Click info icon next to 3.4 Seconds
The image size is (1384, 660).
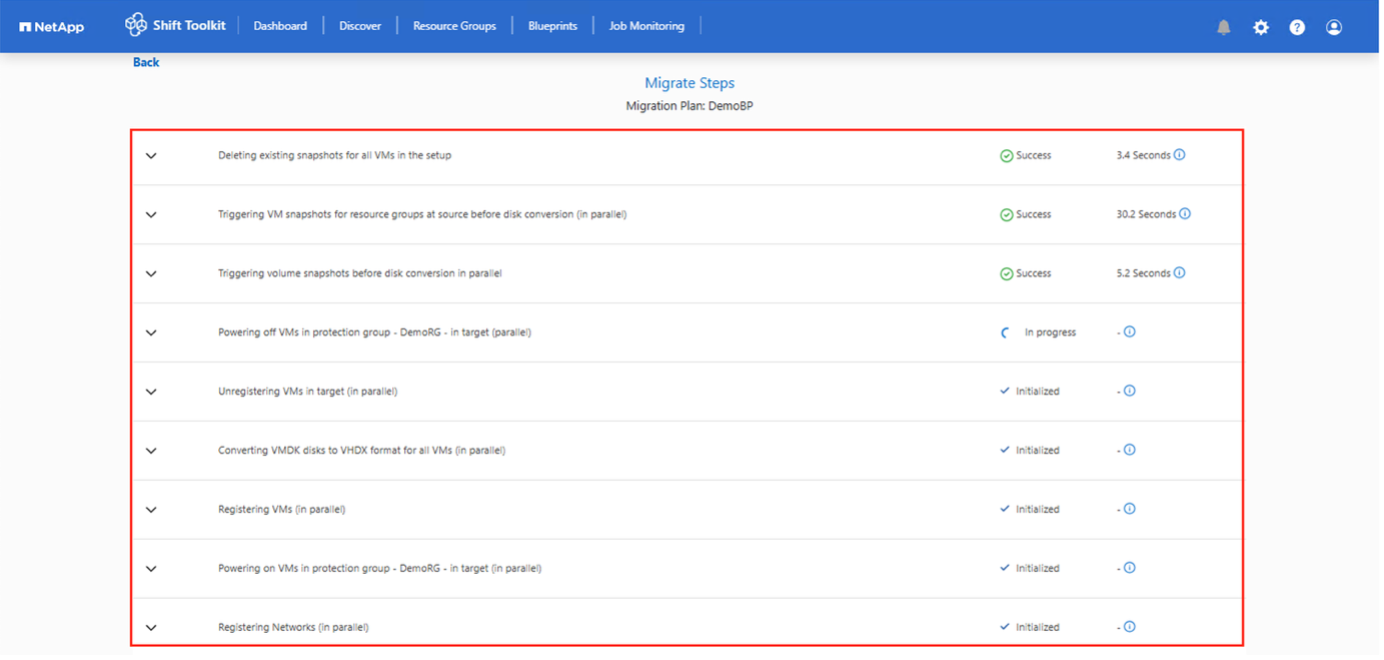tap(1179, 155)
